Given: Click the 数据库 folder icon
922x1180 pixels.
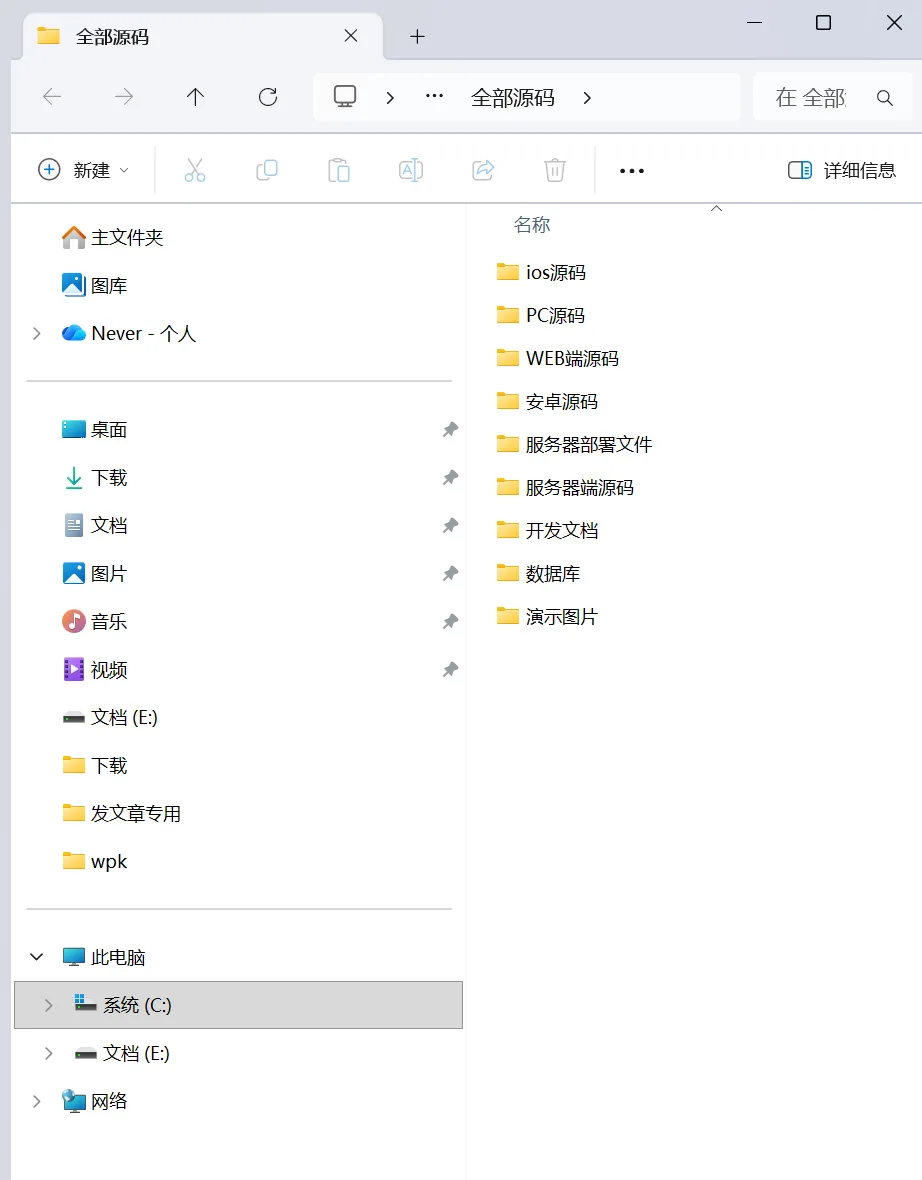Looking at the screenshot, I should point(507,573).
